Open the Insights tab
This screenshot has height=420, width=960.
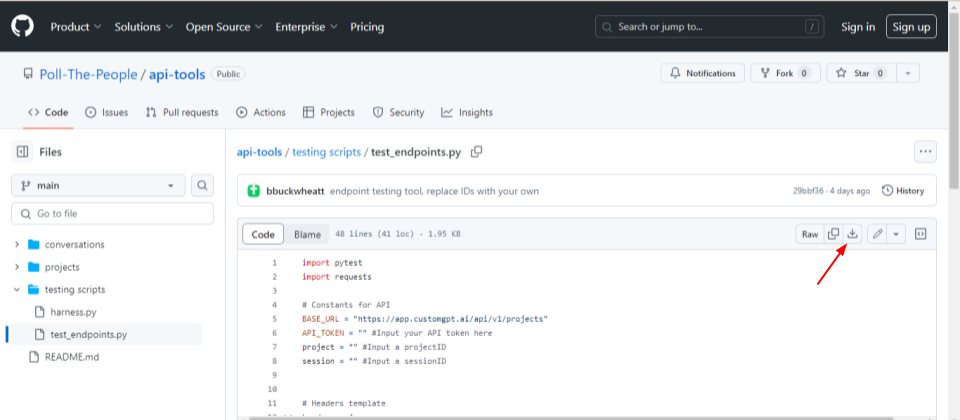click(467, 113)
